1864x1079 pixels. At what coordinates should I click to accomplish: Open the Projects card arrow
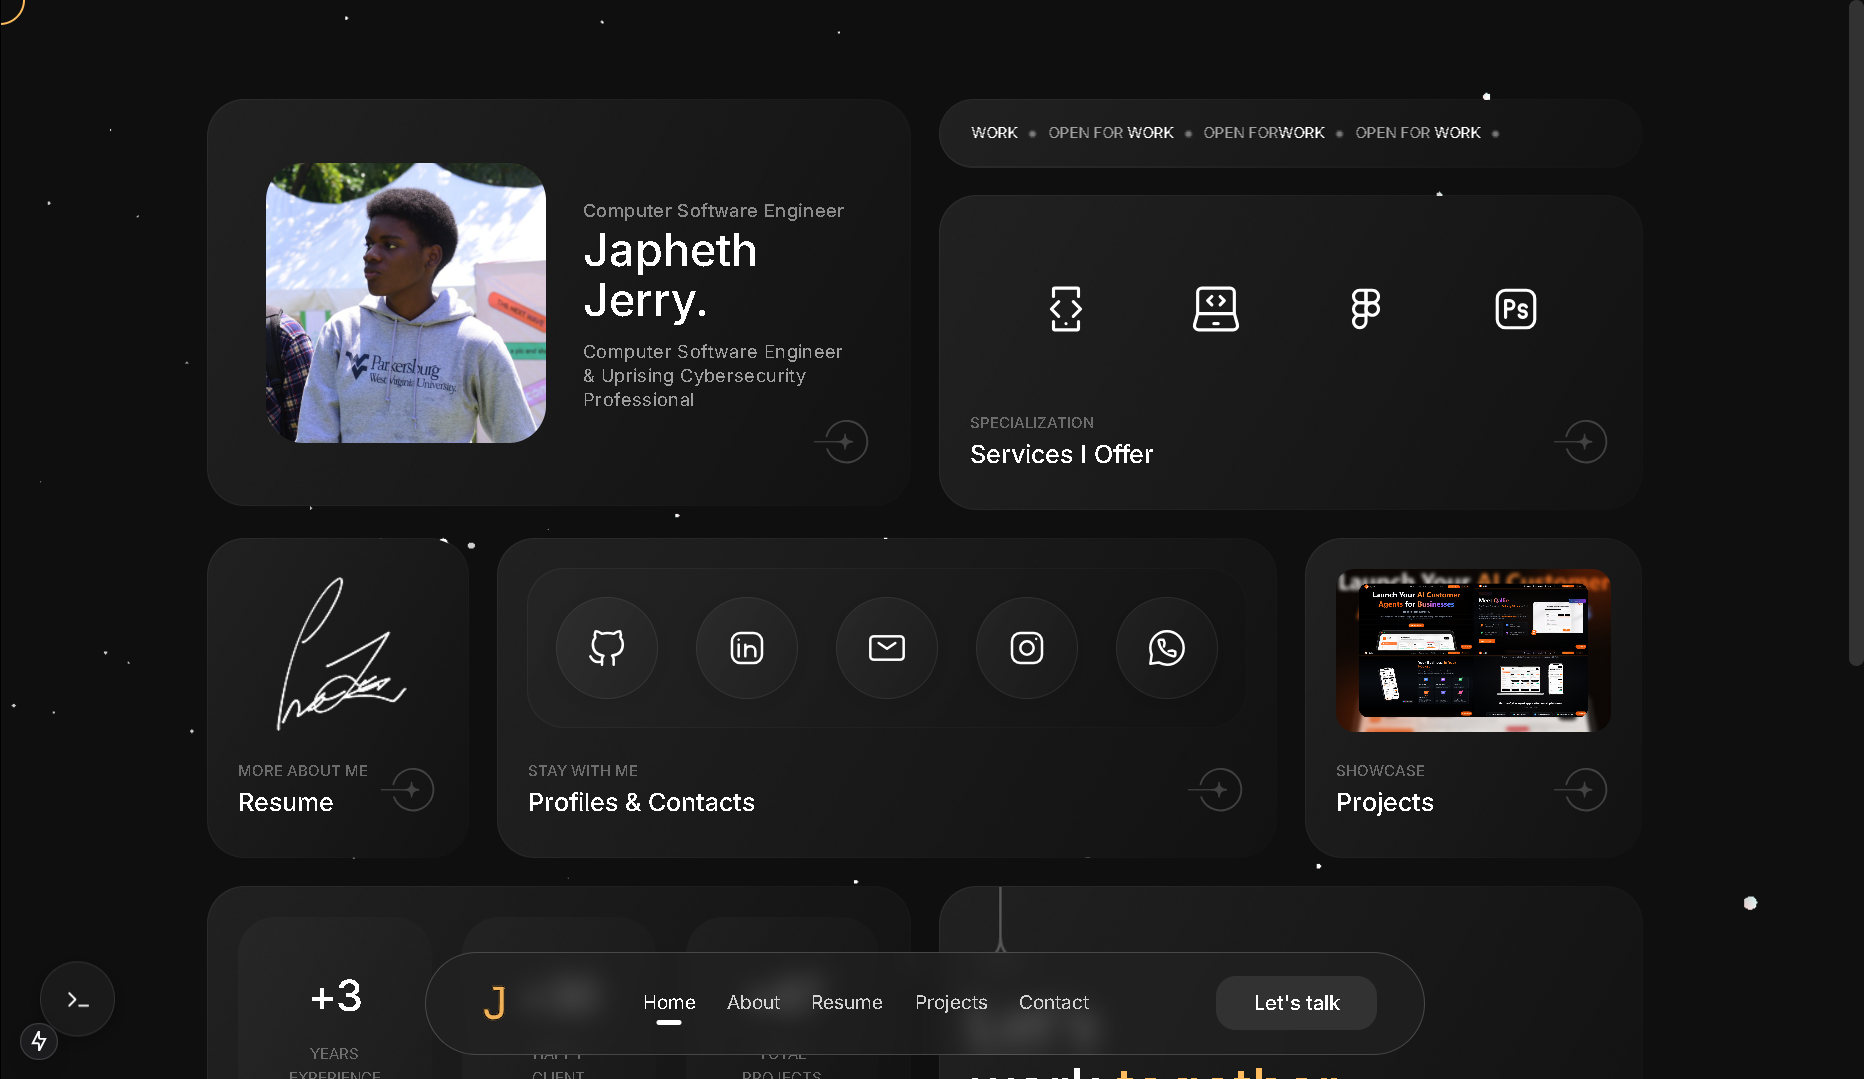1585,790
